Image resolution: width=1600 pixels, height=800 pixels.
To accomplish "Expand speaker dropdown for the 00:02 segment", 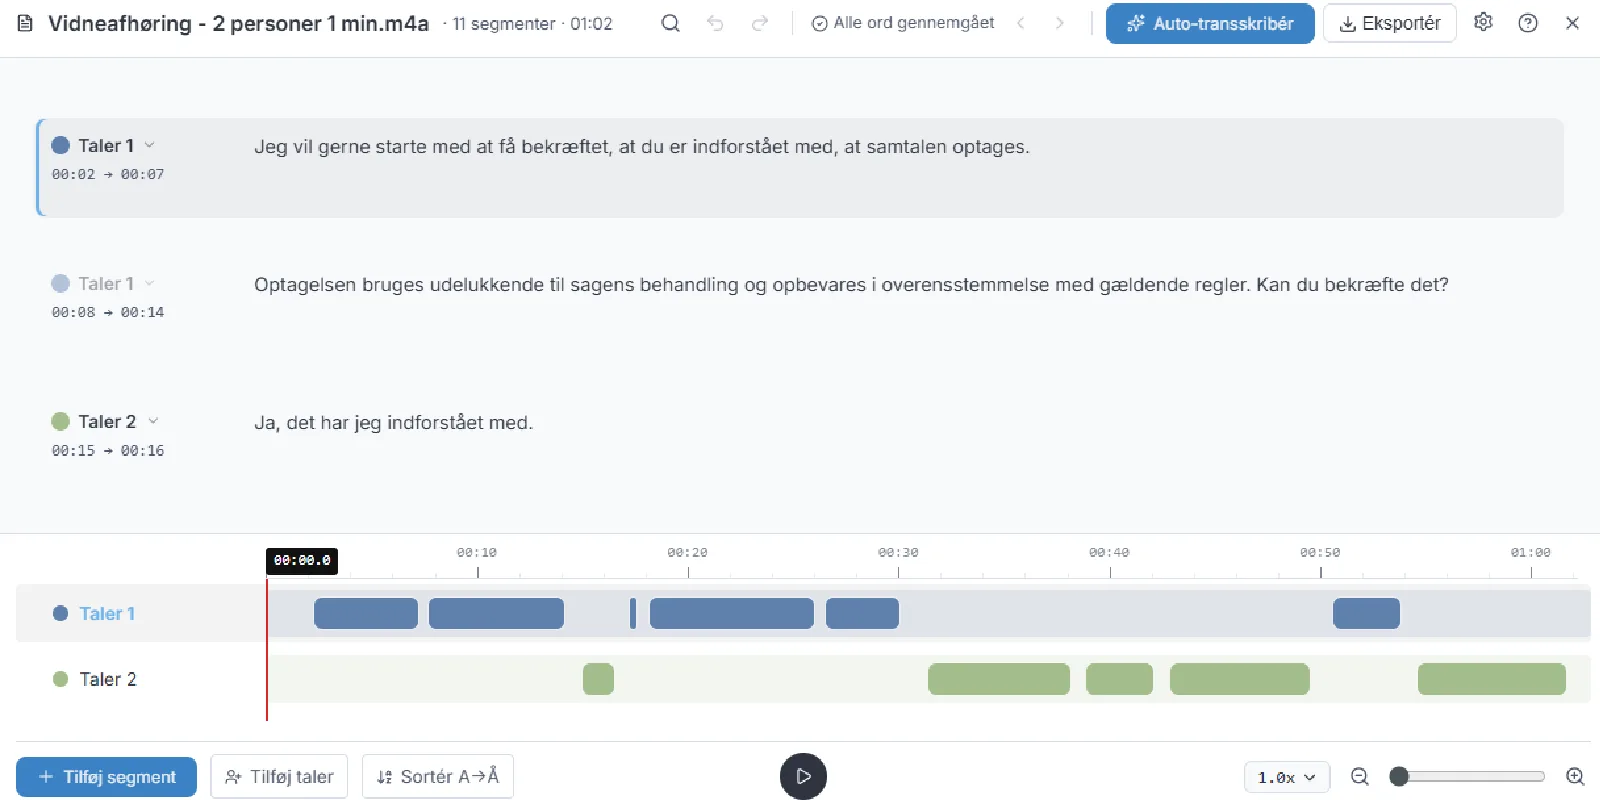I will point(150,145).
